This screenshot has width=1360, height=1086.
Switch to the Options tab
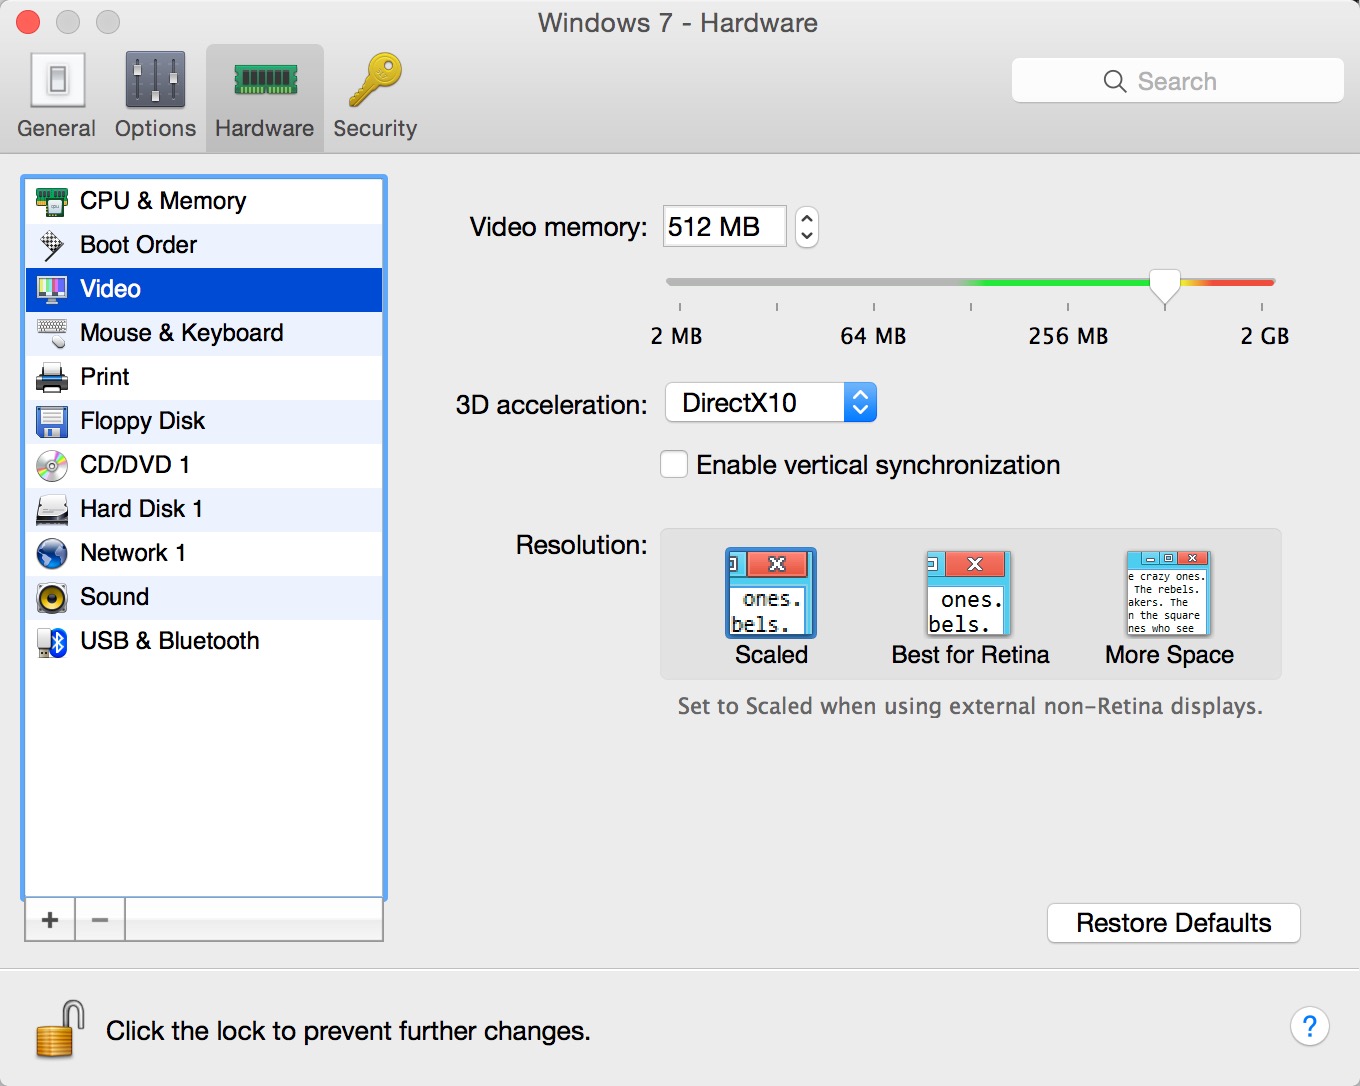(x=155, y=96)
